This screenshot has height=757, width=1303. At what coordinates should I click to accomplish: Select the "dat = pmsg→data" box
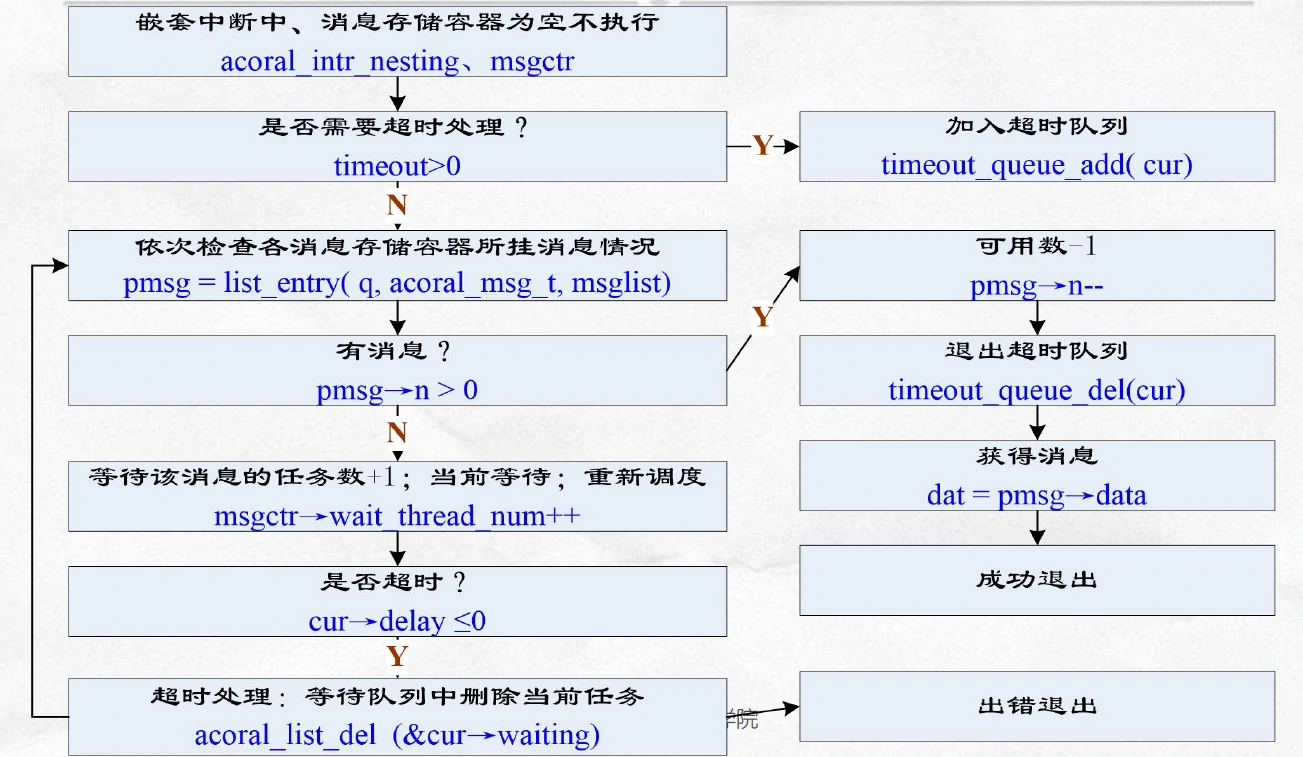(1037, 475)
